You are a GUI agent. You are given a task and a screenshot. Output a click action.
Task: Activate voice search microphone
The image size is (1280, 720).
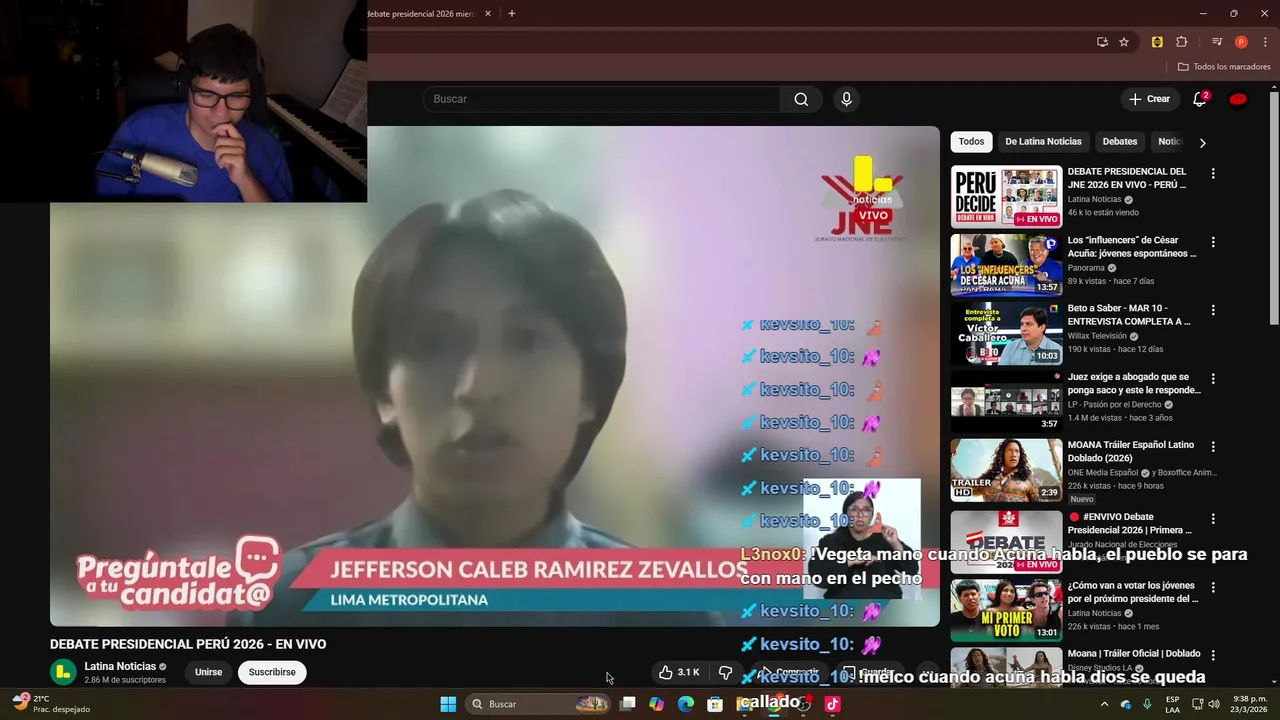(x=846, y=99)
